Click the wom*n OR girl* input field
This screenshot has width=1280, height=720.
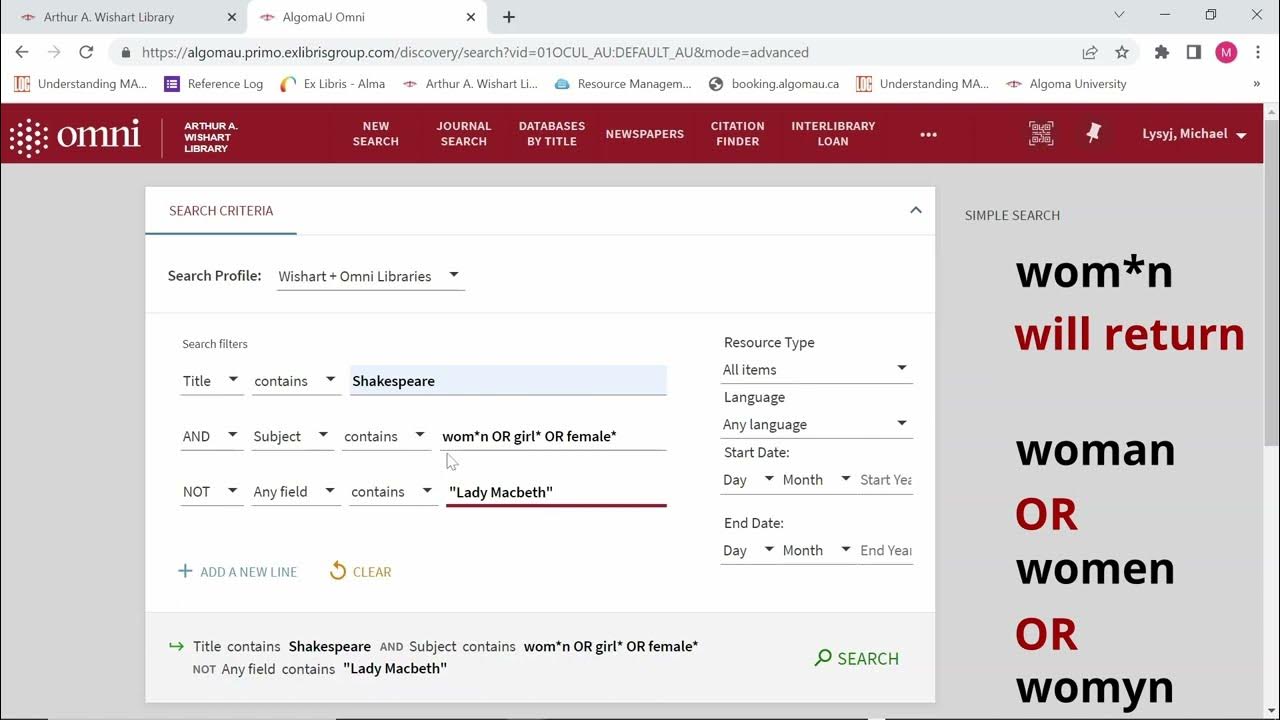553,436
